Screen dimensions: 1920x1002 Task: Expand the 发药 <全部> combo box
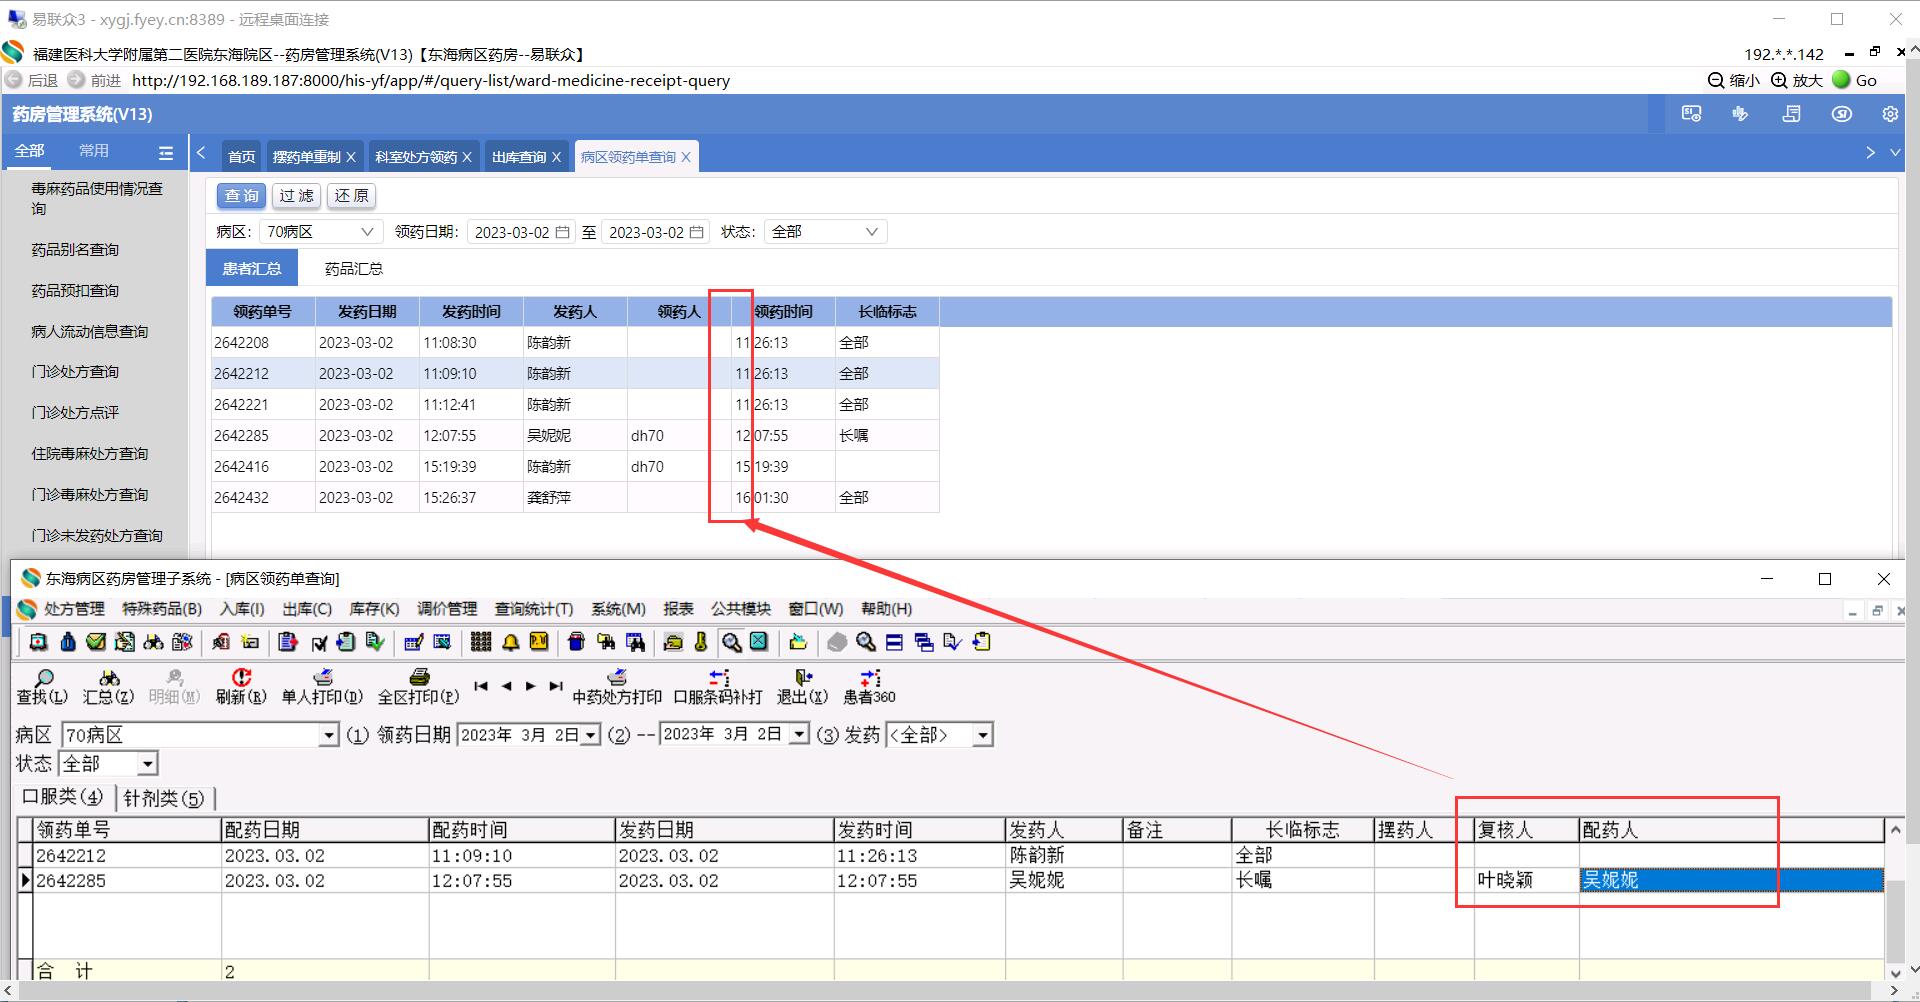click(x=983, y=735)
